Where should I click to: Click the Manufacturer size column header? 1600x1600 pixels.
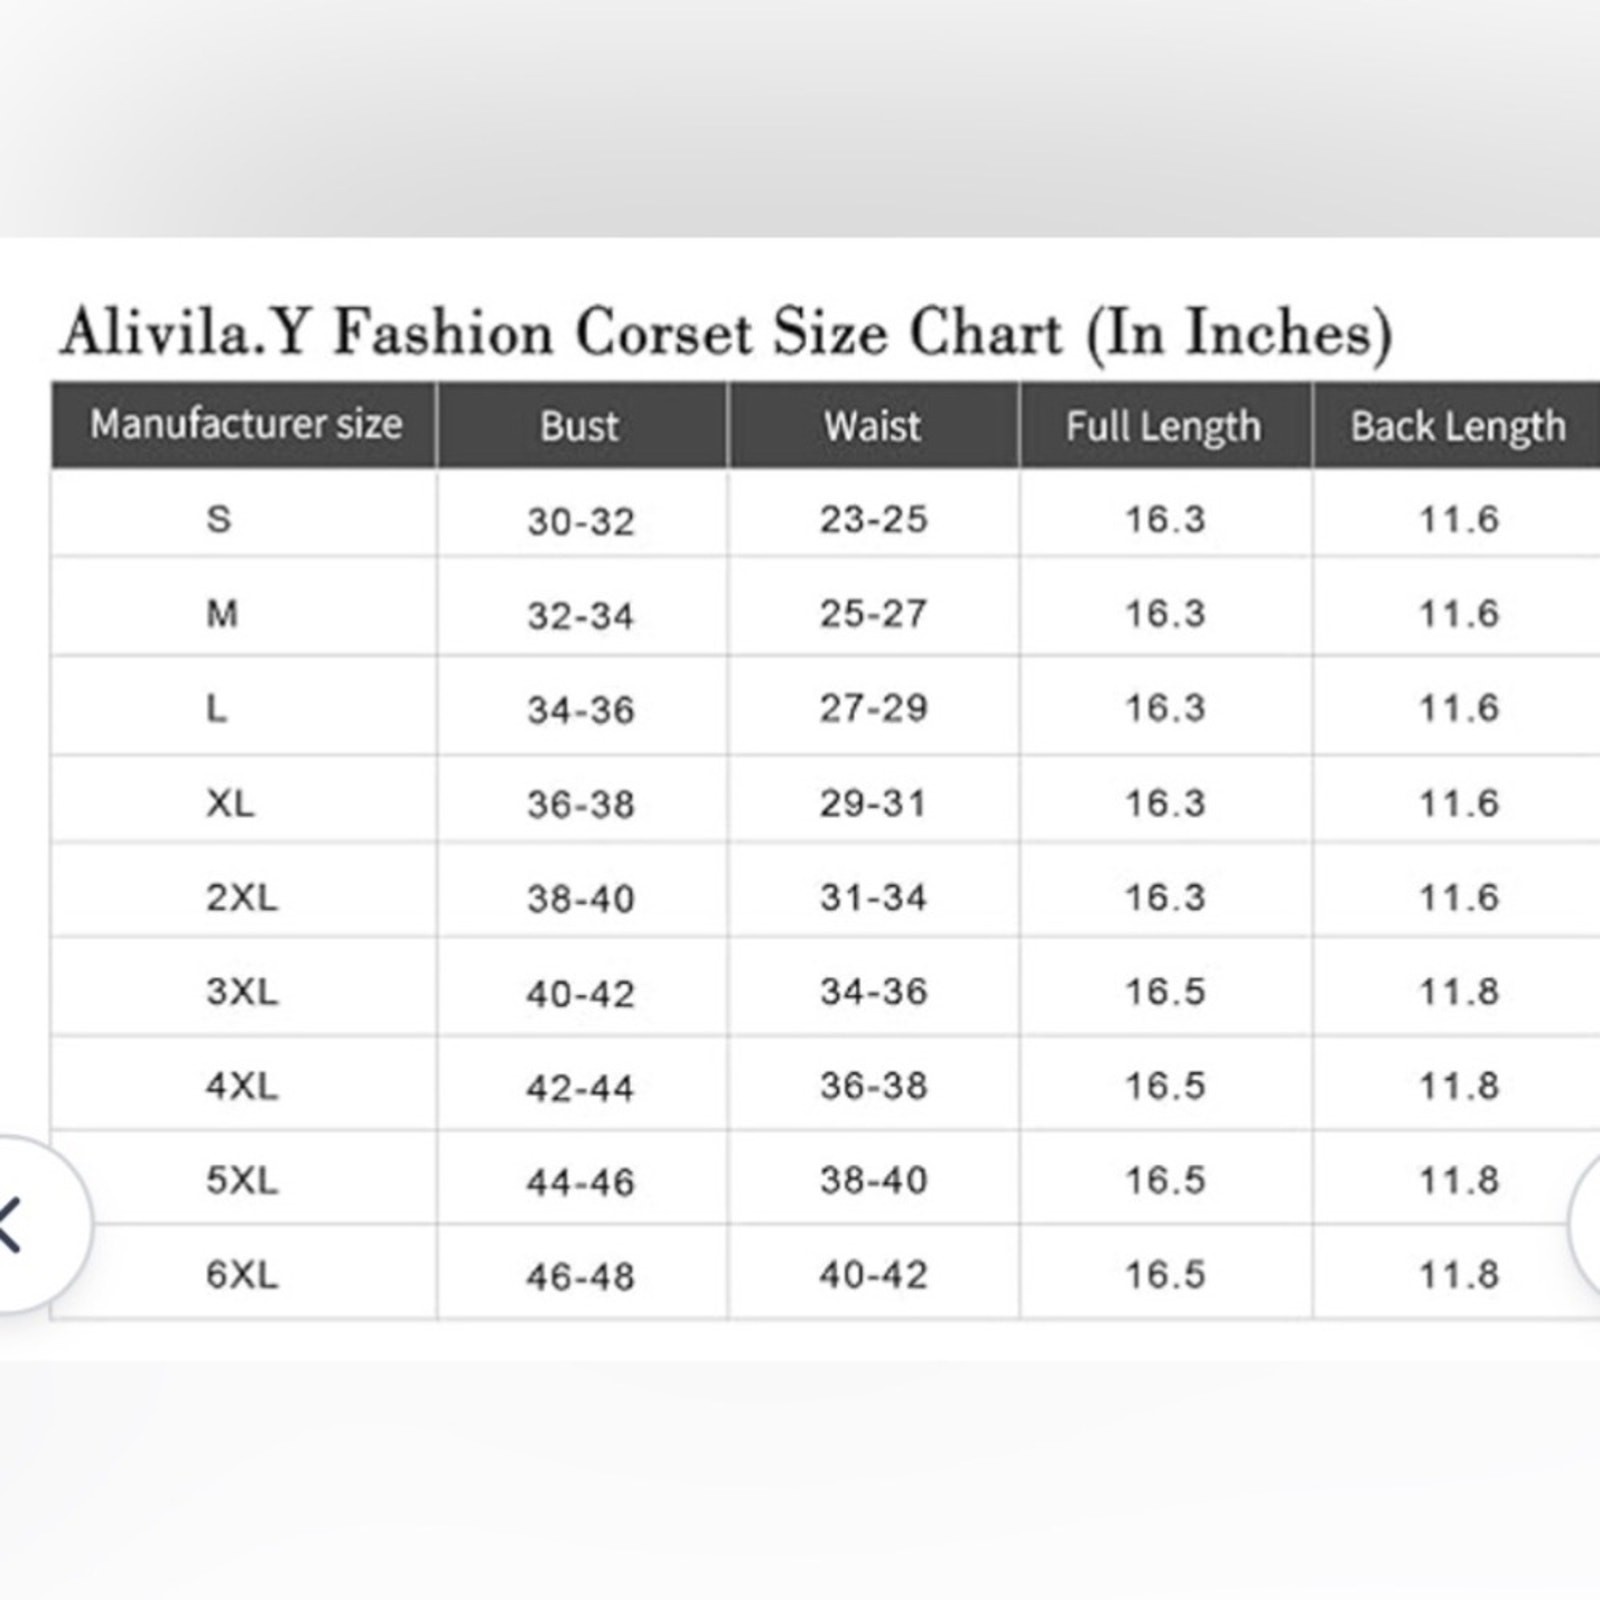tap(246, 425)
